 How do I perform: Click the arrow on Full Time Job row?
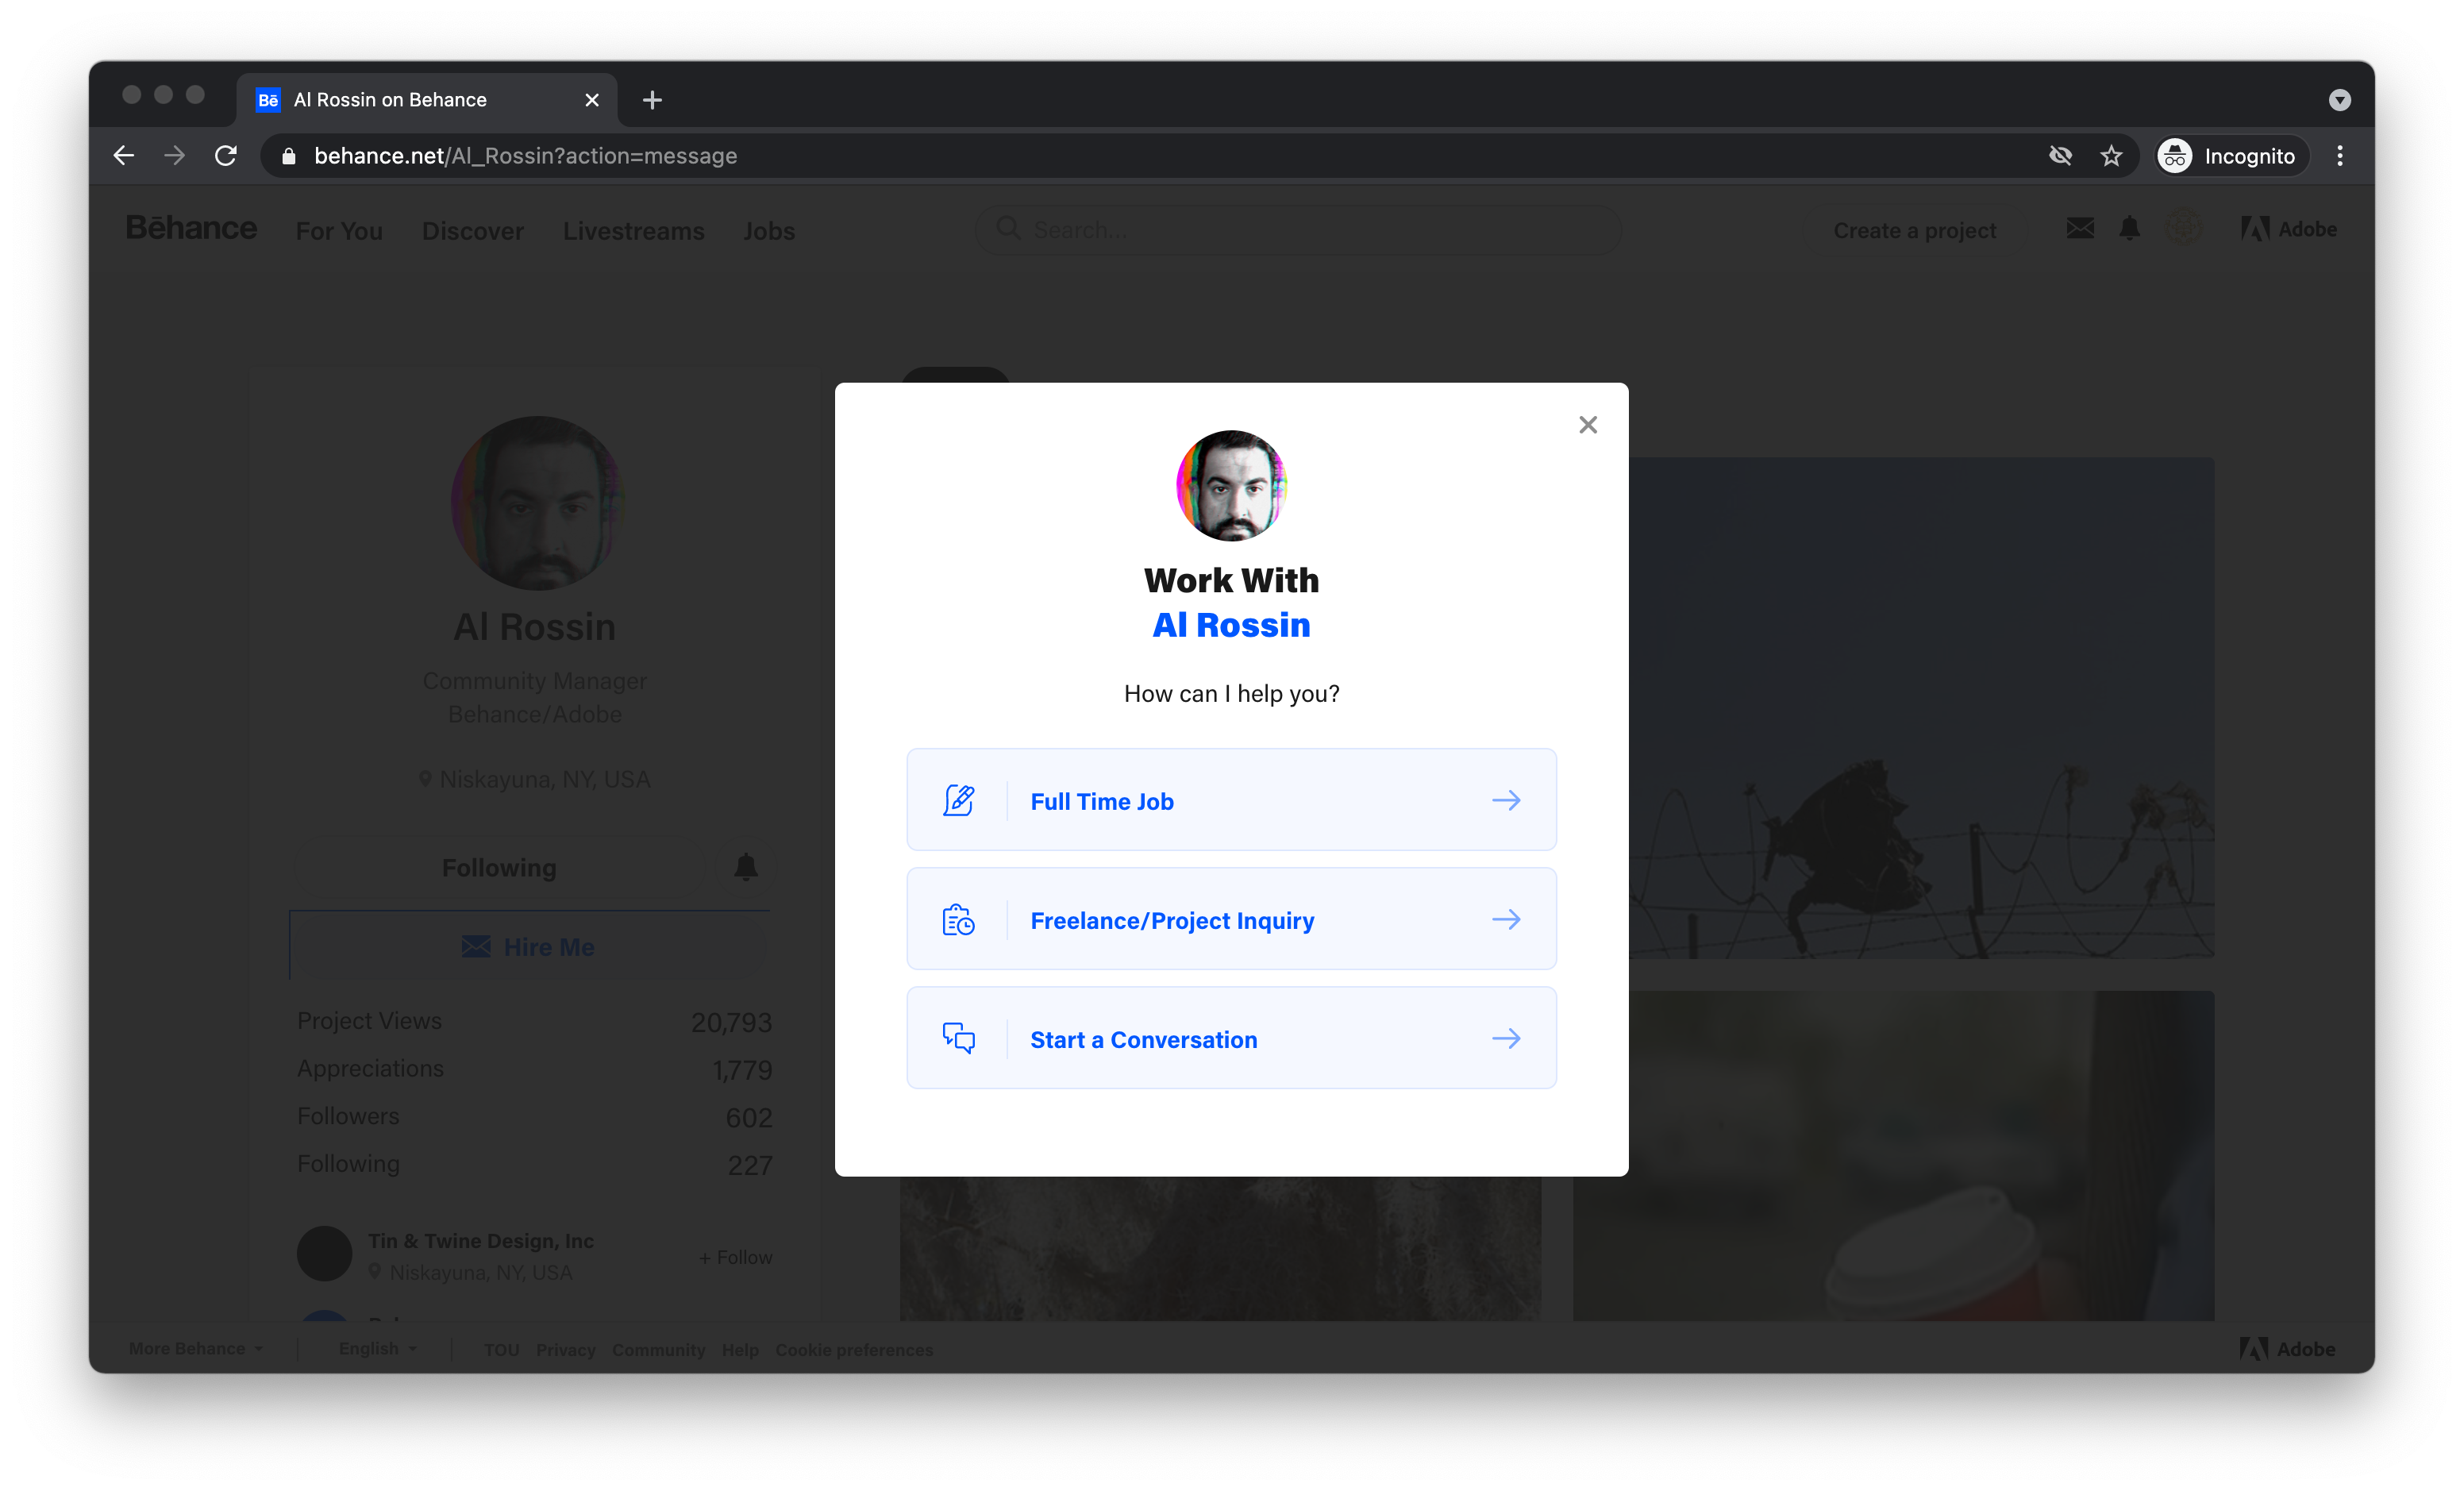1506,800
